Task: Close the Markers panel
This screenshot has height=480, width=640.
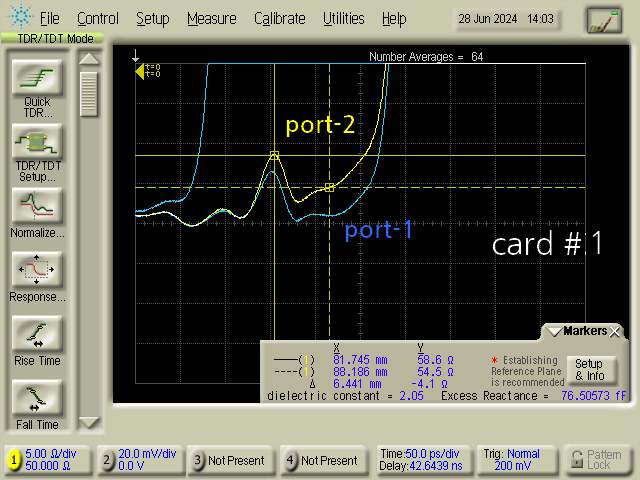Action: 614,332
